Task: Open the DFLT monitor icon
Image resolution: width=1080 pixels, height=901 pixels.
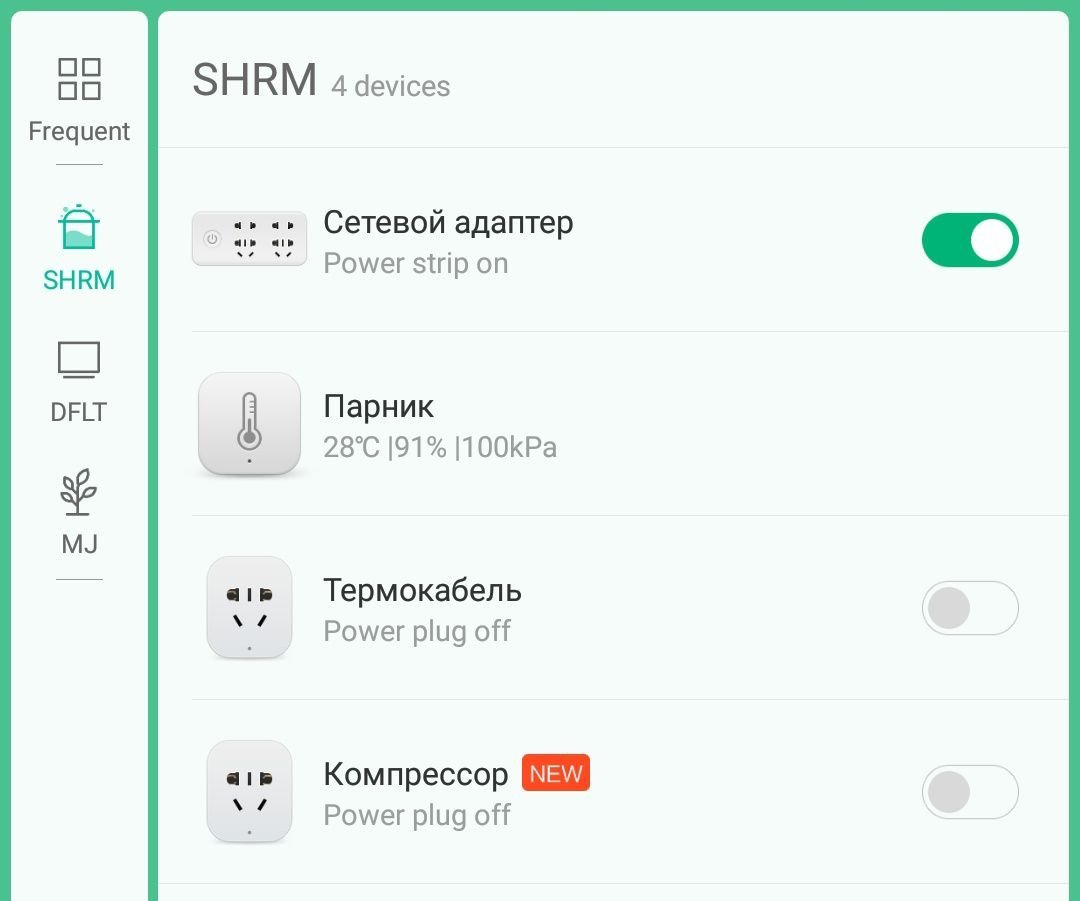Action: coord(79,360)
